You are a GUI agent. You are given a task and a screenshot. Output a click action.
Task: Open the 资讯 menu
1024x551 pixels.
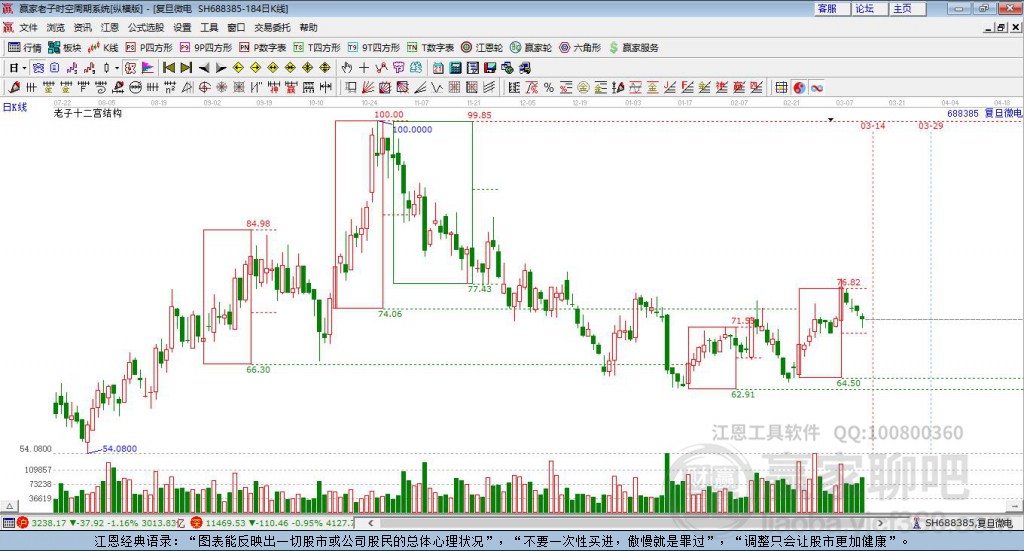click(x=83, y=27)
